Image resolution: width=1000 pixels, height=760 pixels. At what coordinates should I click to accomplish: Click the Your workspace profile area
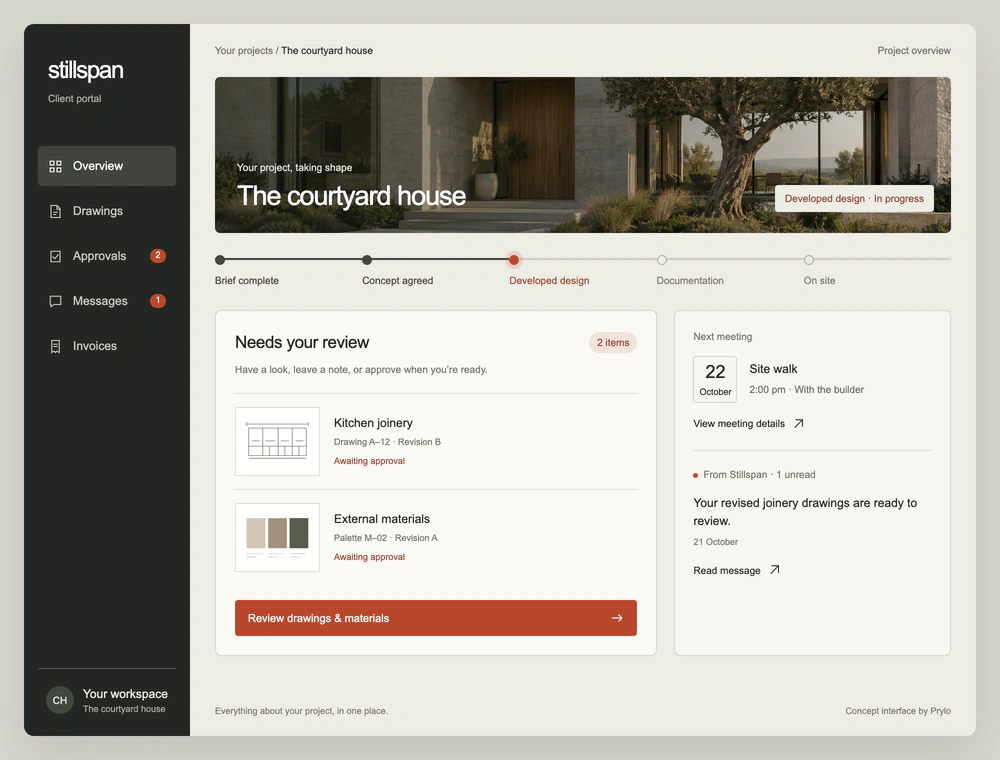107,700
